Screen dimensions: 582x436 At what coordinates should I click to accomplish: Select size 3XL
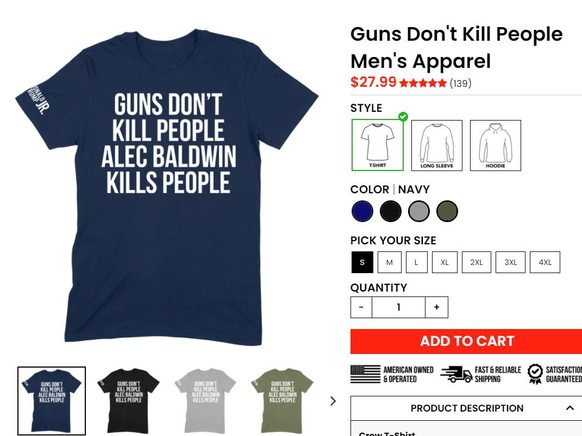click(x=510, y=262)
